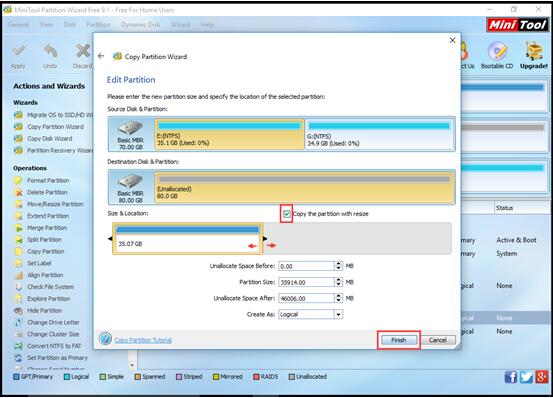Click the Apply checkmark icon in toolbar
The height and width of the screenshot is (398, 553).
point(18,51)
